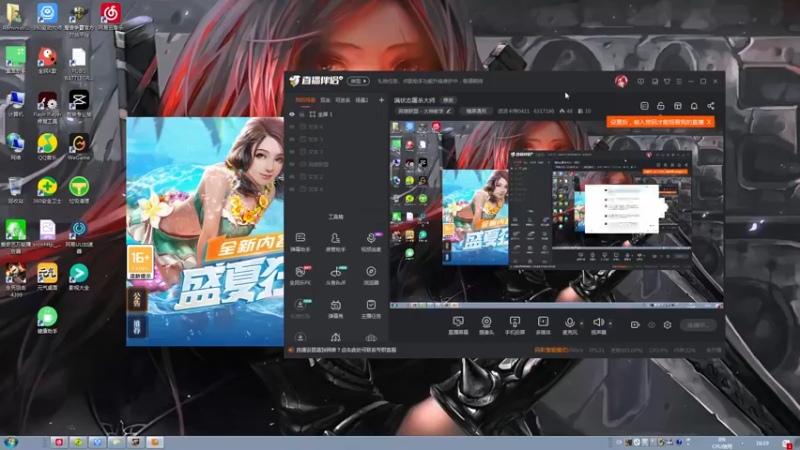Add 手机投屏 phone cast source
The image size is (800, 450).
click(x=515, y=326)
